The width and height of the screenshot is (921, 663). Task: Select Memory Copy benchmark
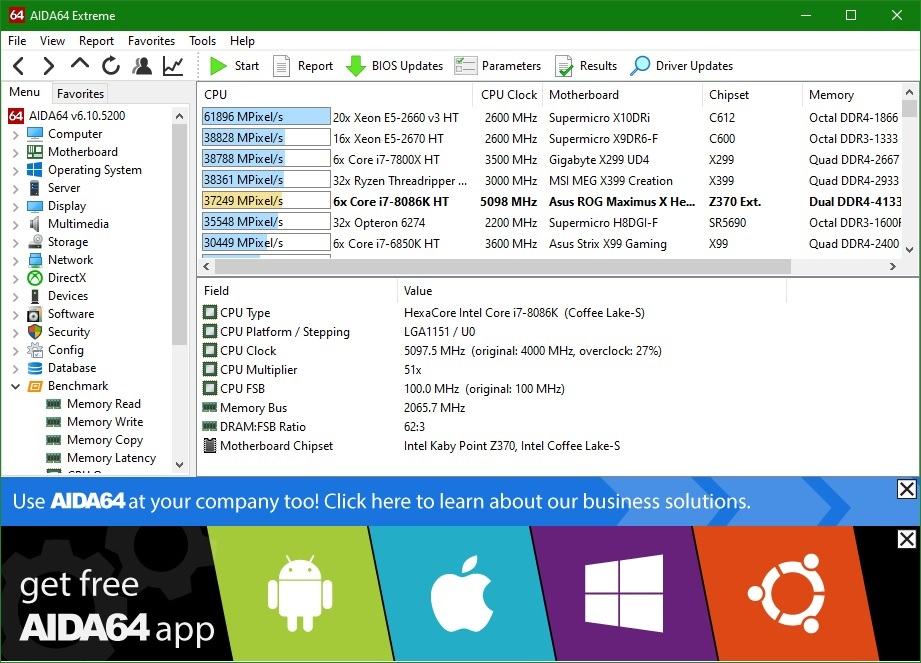pyautogui.click(x=105, y=440)
